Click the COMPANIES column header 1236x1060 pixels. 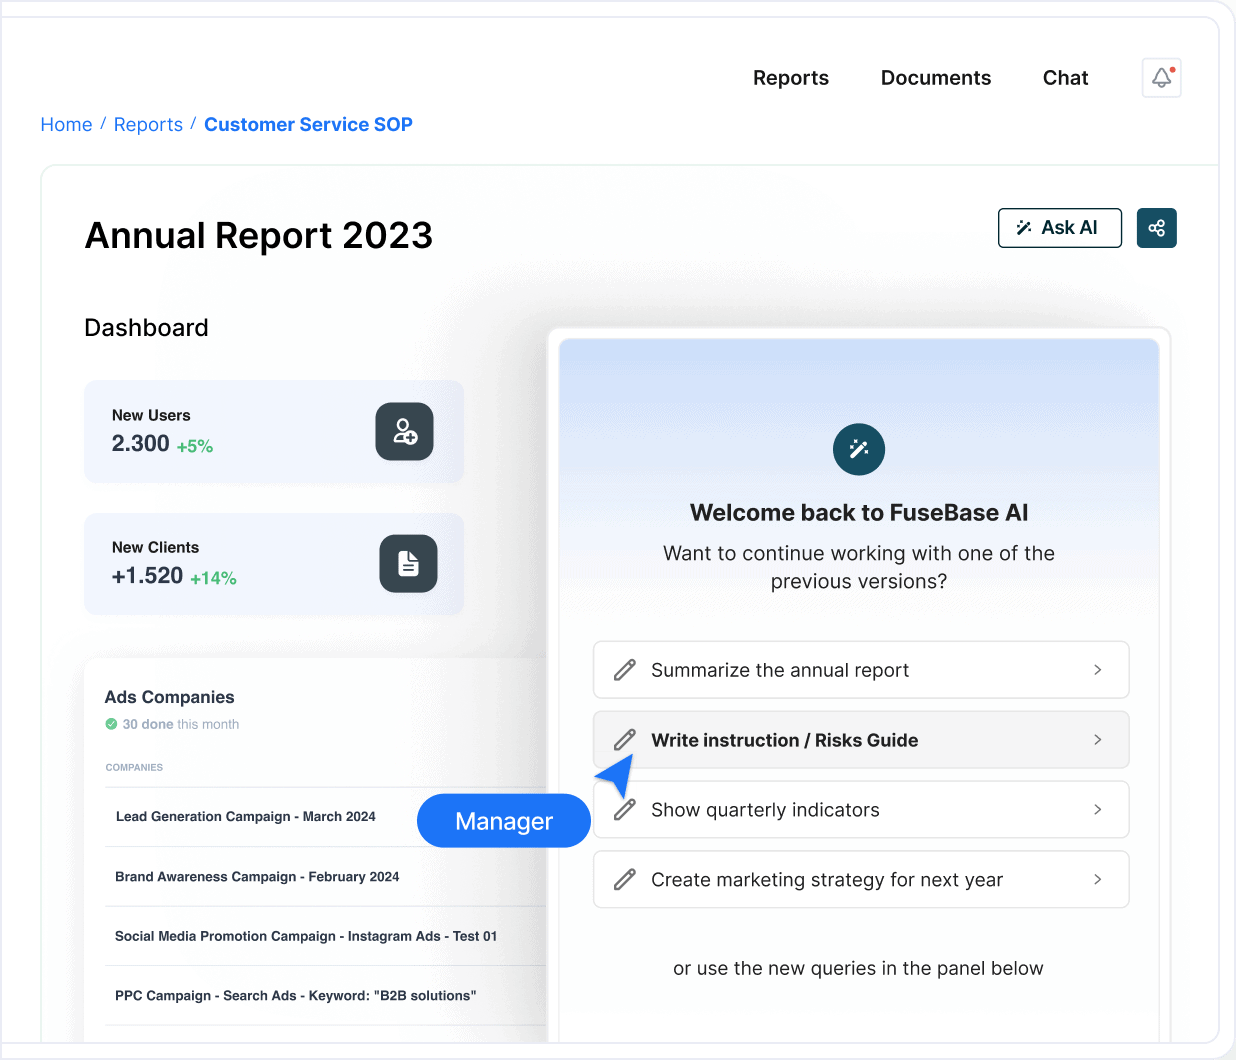pos(134,767)
